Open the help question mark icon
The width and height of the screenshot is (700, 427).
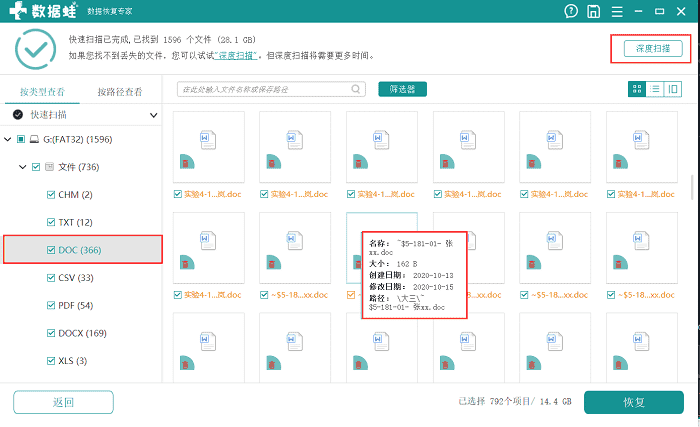[571, 11]
